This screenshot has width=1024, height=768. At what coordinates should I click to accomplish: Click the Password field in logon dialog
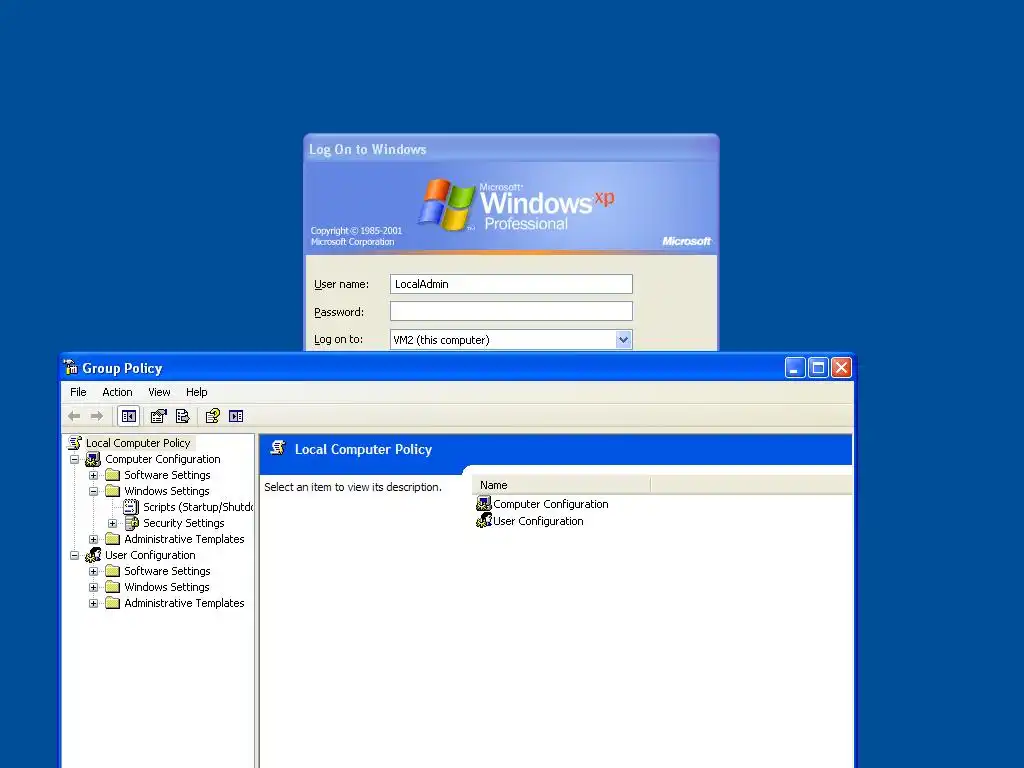pos(511,311)
